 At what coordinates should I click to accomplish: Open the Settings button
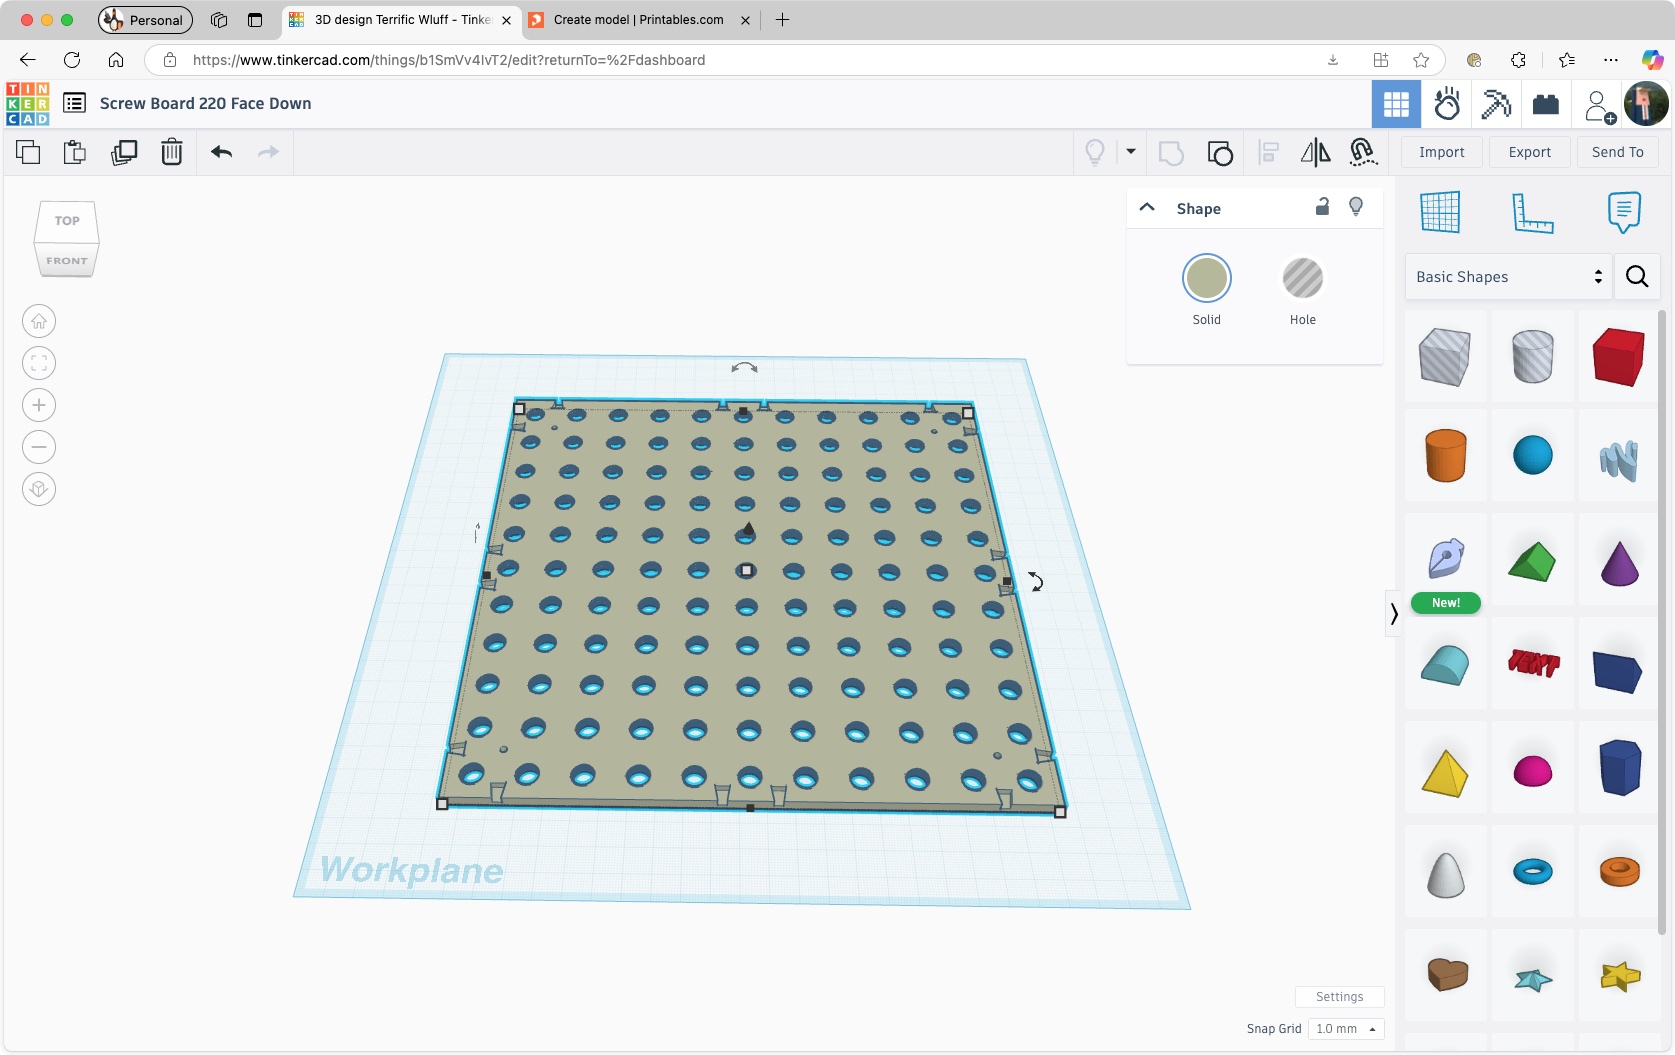tap(1340, 997)
